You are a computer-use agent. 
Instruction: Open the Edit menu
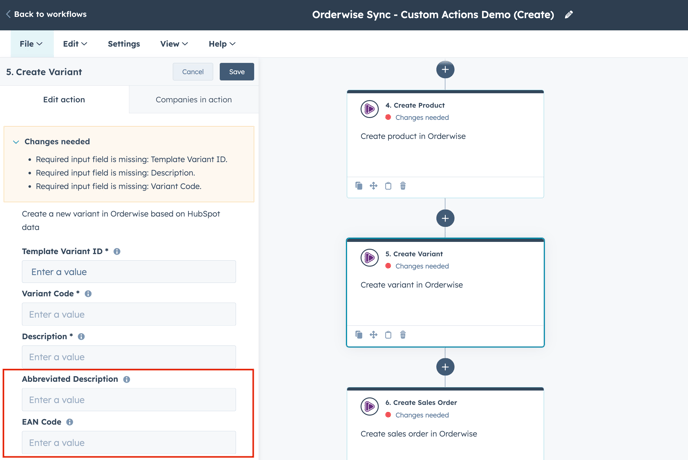(75, 44)
